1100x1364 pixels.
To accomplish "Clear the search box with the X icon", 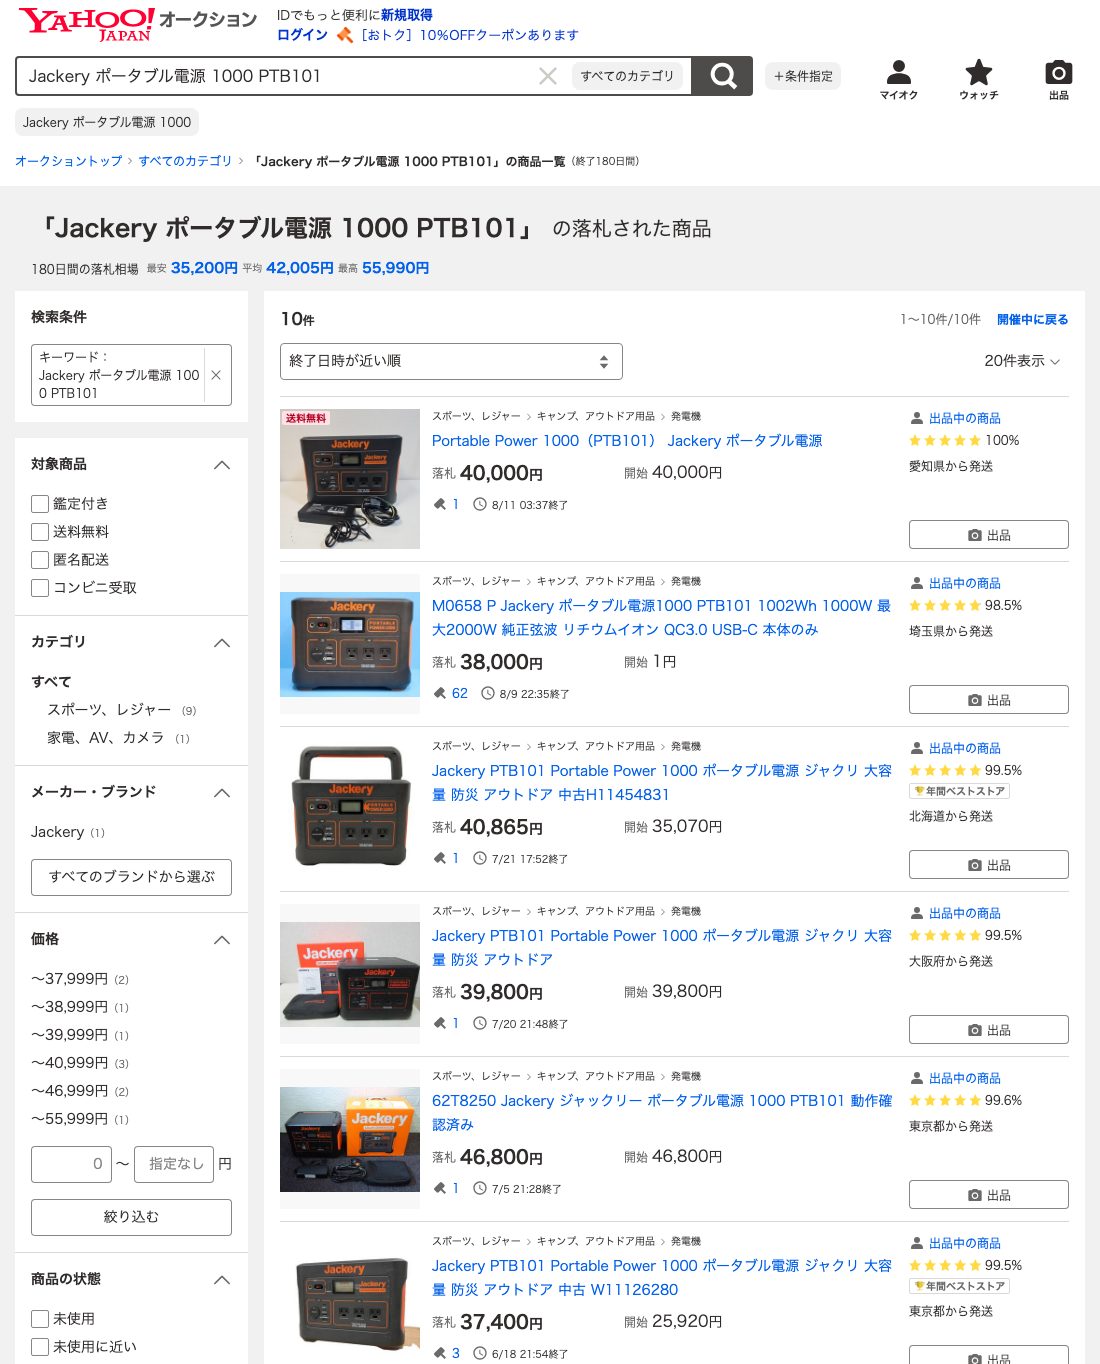I will pyautogui.click(x=548, y=76).
